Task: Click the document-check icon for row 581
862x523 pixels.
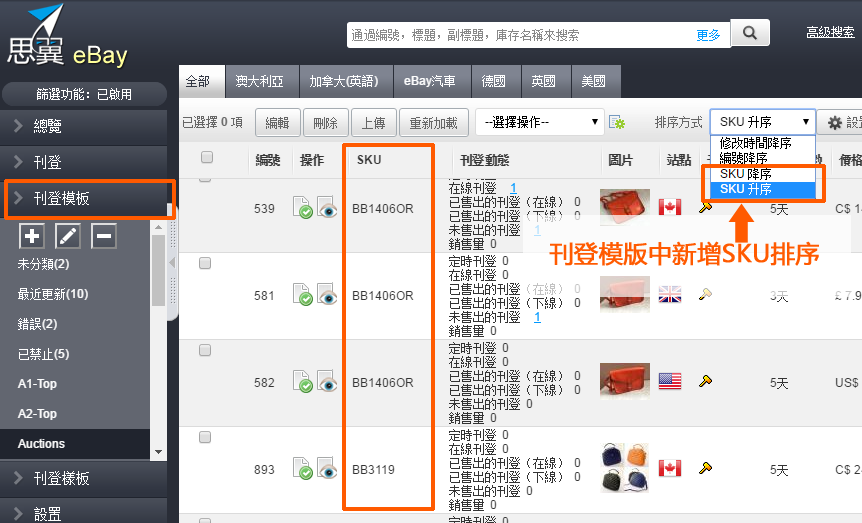Action: pos(302,294)
